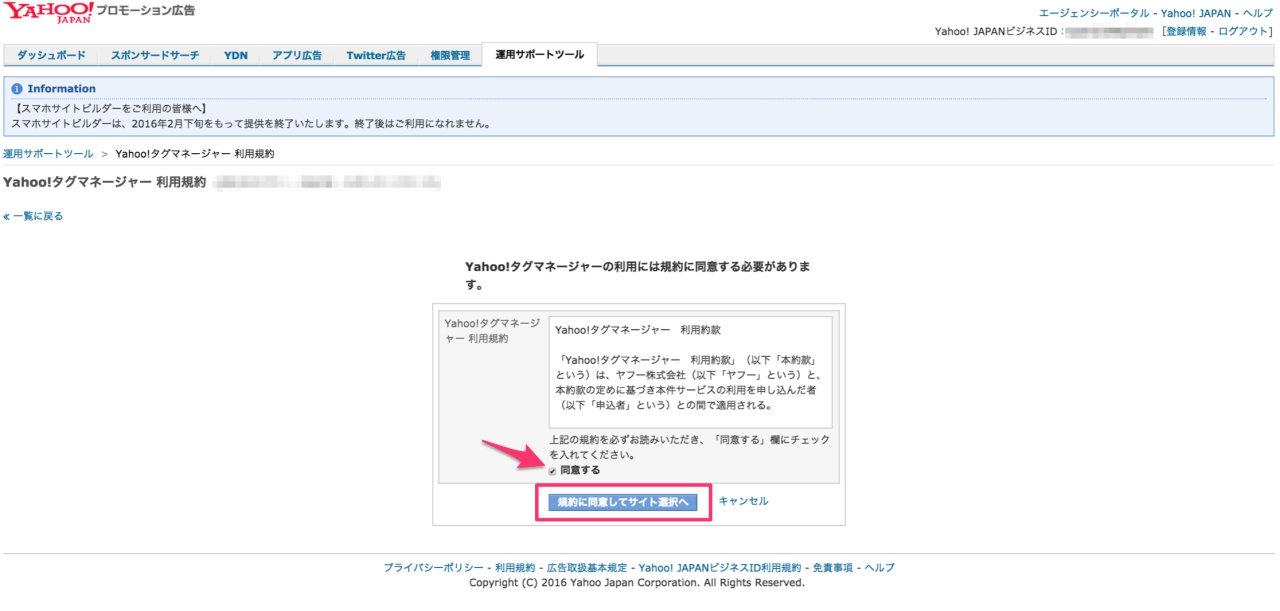Screen dimensions: 1280x611
Task: Select the 運用サポートツール tab
Action: [539, 55]
